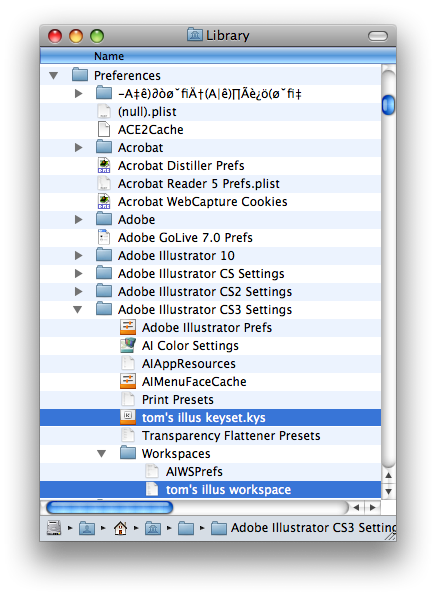Select the AI Color Settings icon
Screen dimensions: 436x596
(128, 345)
